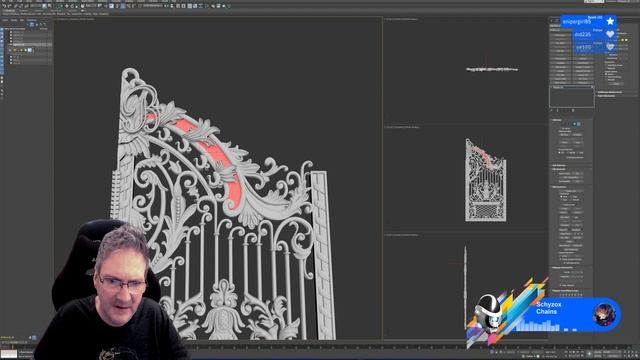The image size is (640, 360).
Task: Activate the Select and Rotate tool
Action: [x=72, y=6]
